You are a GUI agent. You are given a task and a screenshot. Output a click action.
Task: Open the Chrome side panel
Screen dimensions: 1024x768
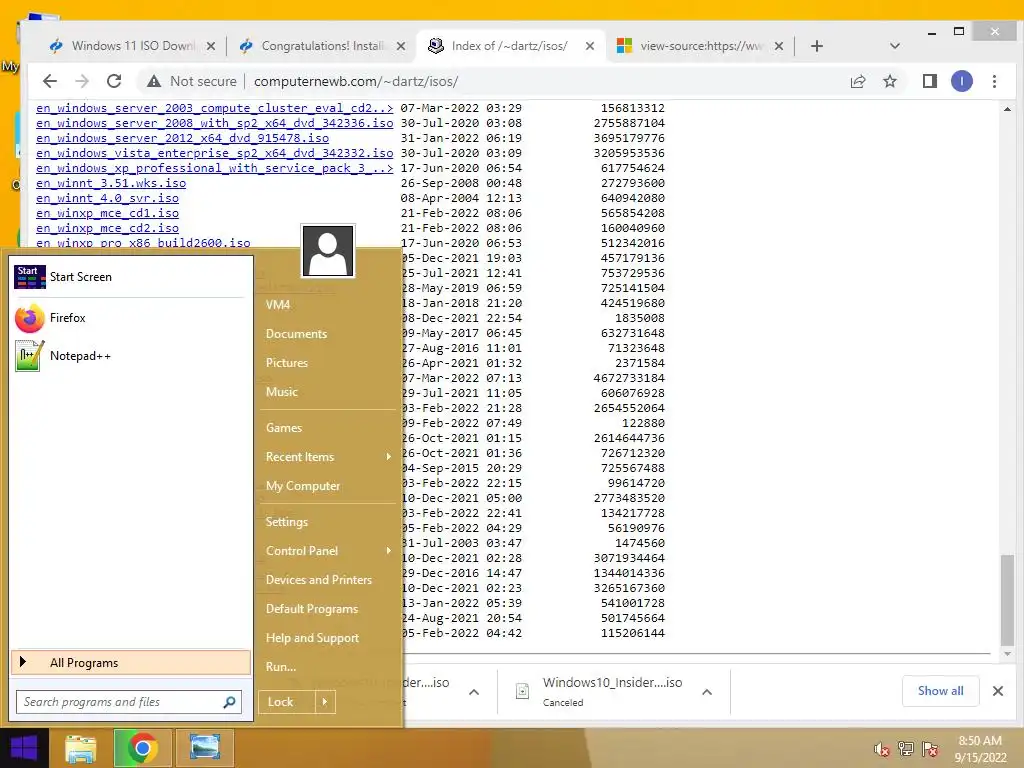click(929, 81)
